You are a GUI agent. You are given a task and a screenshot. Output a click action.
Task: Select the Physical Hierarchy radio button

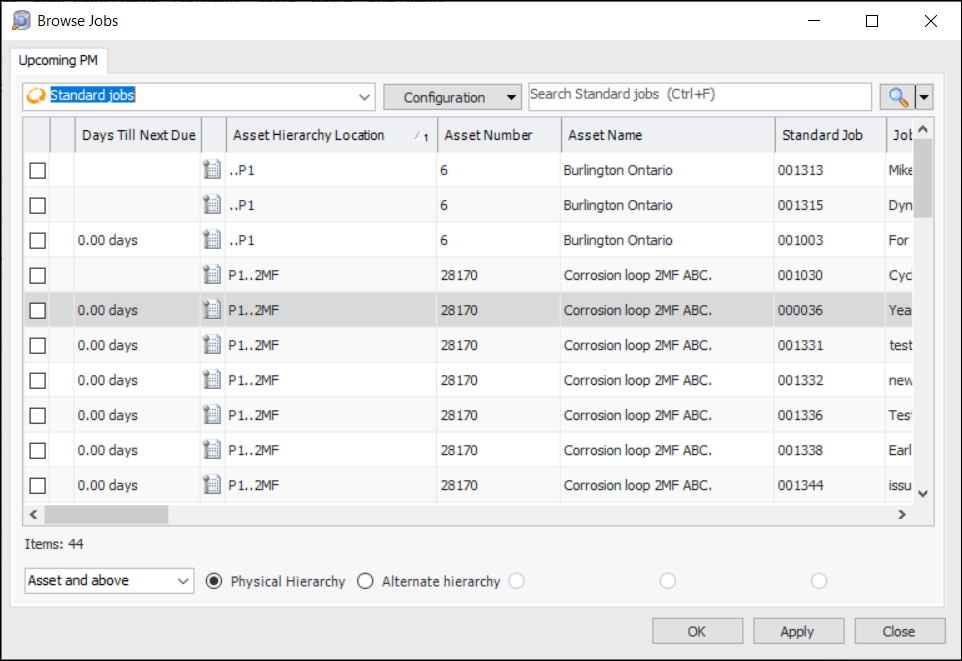pos(214,581)
